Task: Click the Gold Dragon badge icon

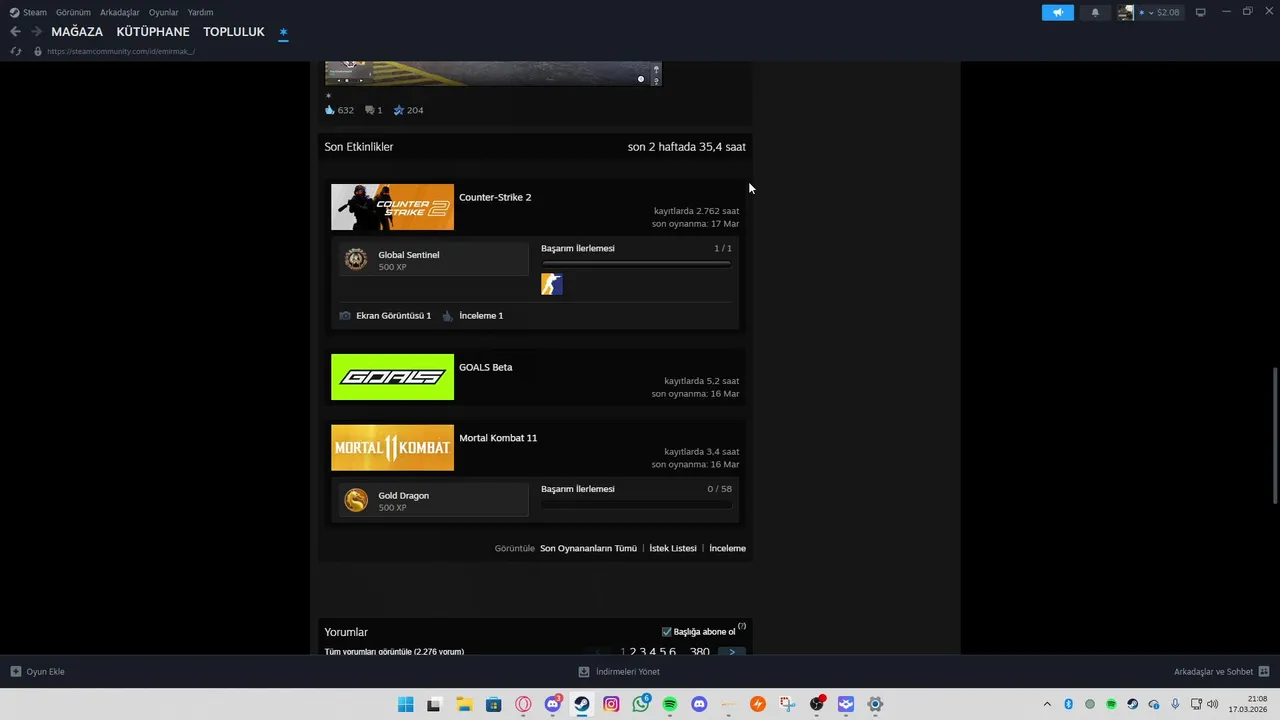Action: (x=356, y=500)
